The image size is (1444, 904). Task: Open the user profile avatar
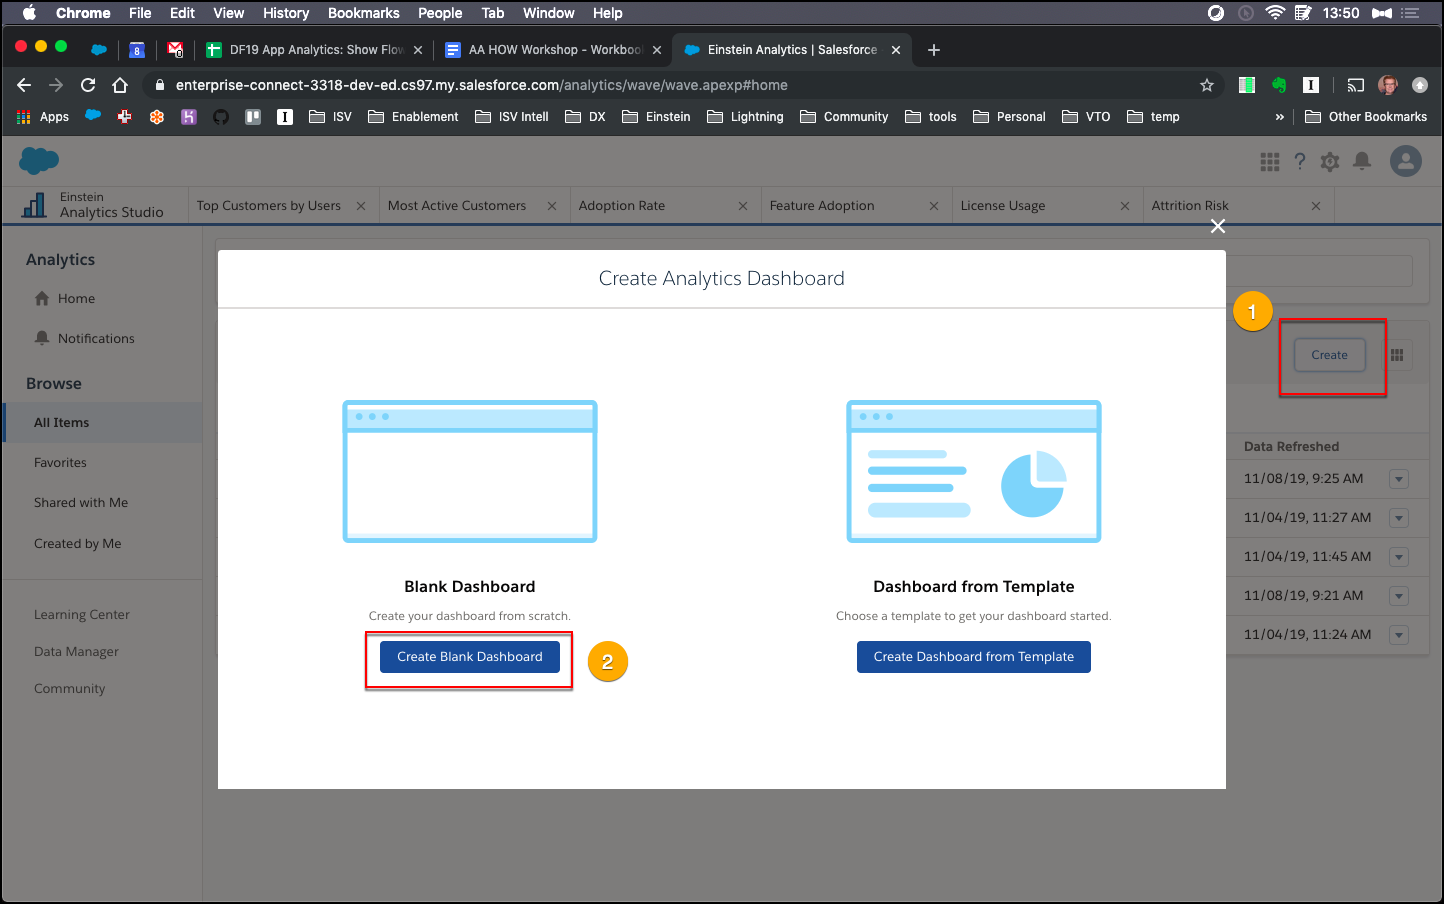1406,161
